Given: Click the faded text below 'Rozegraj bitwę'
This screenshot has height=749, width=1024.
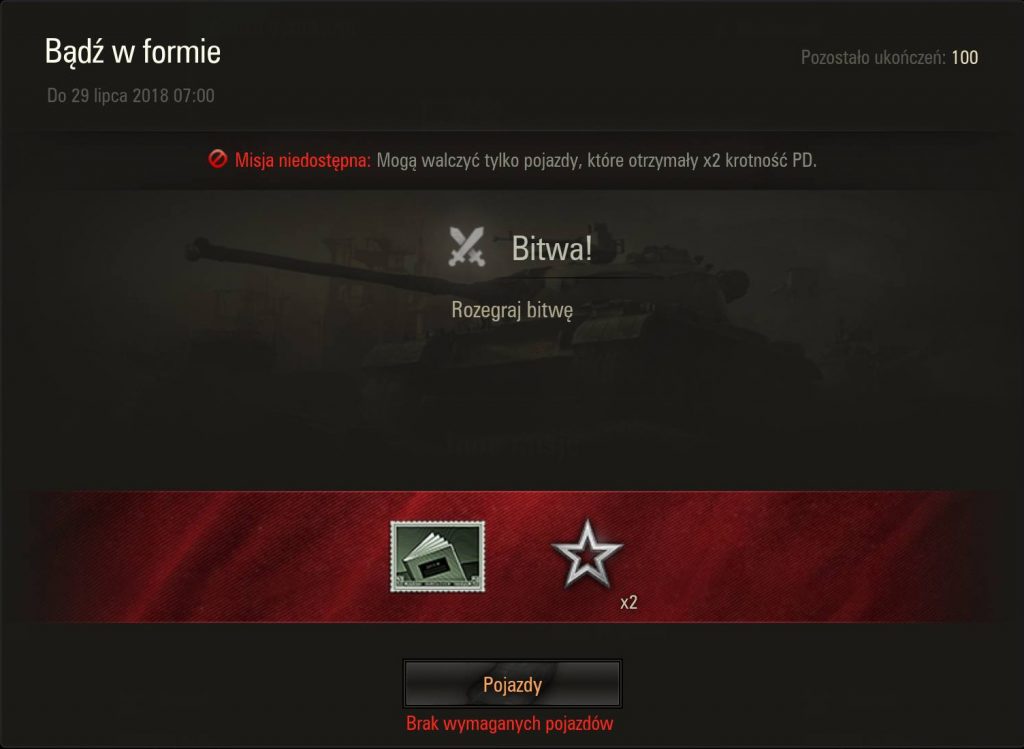Looking at the screenshot, I should pos(512,446).
